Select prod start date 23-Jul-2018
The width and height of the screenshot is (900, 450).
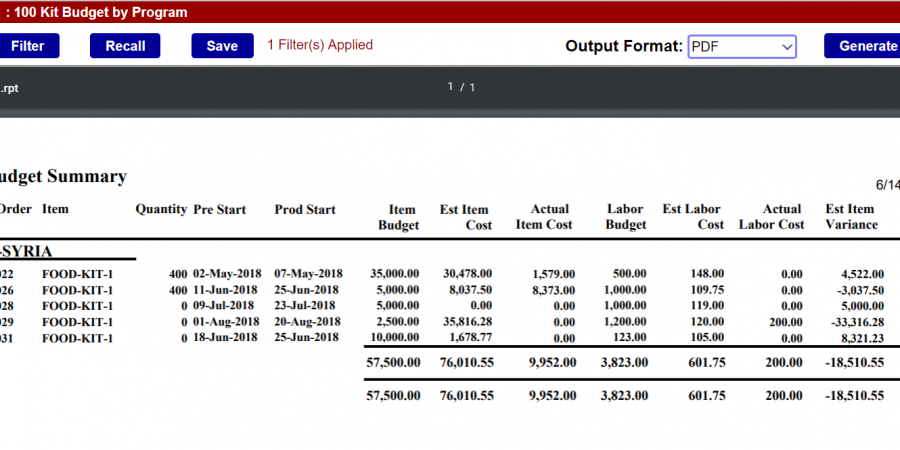305,305
